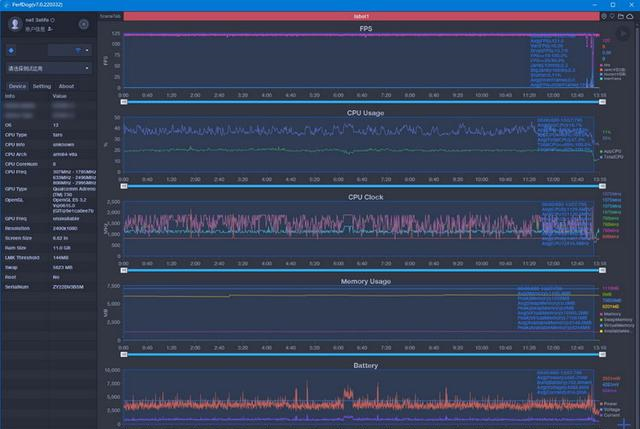Click the red label1 scene bar
The height and width of the screenshot is (429, 640).
pos(361,16)
